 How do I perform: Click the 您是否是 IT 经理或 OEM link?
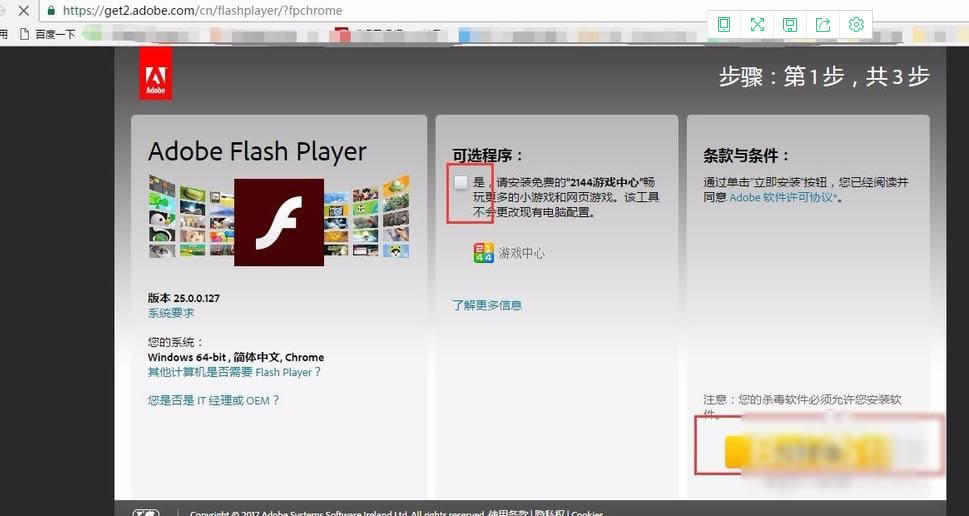213,400
